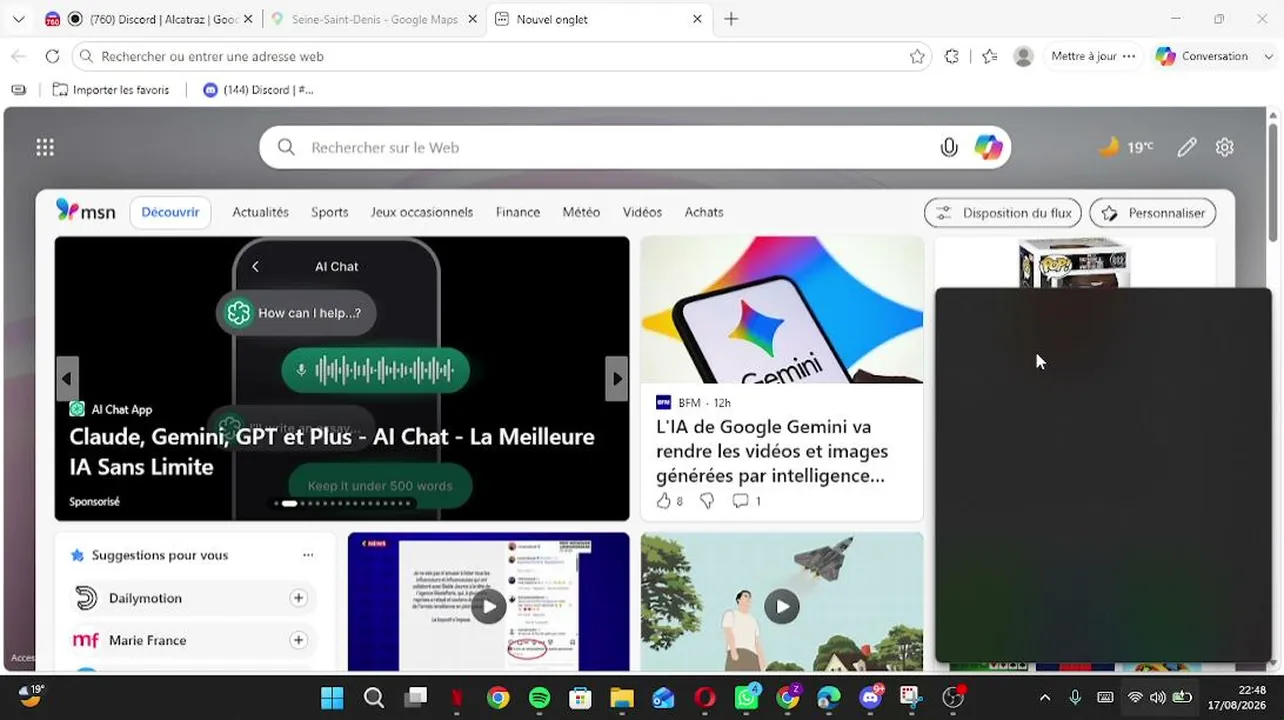This screenshot has height=720, width=1284.
Task: Go to previous carousel slide arrow
Action: pyautogui.click(x=67, y=379)
